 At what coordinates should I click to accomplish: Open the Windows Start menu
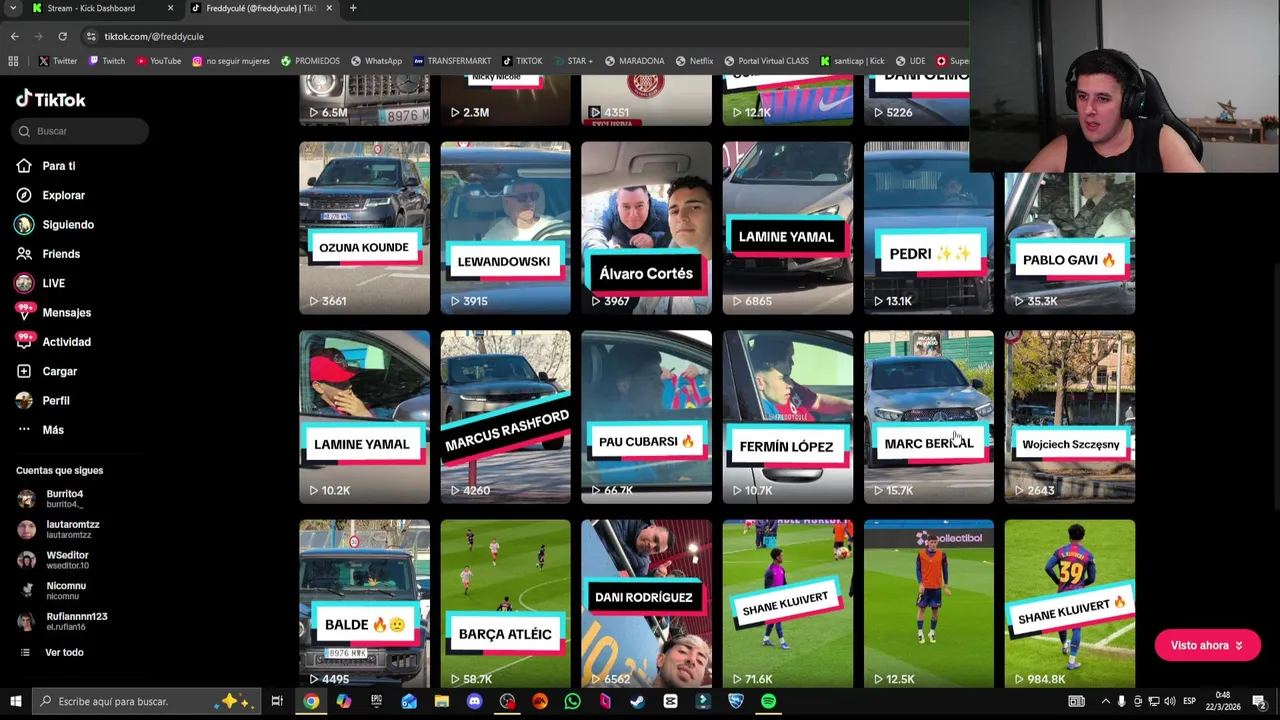tap(15, 701)
